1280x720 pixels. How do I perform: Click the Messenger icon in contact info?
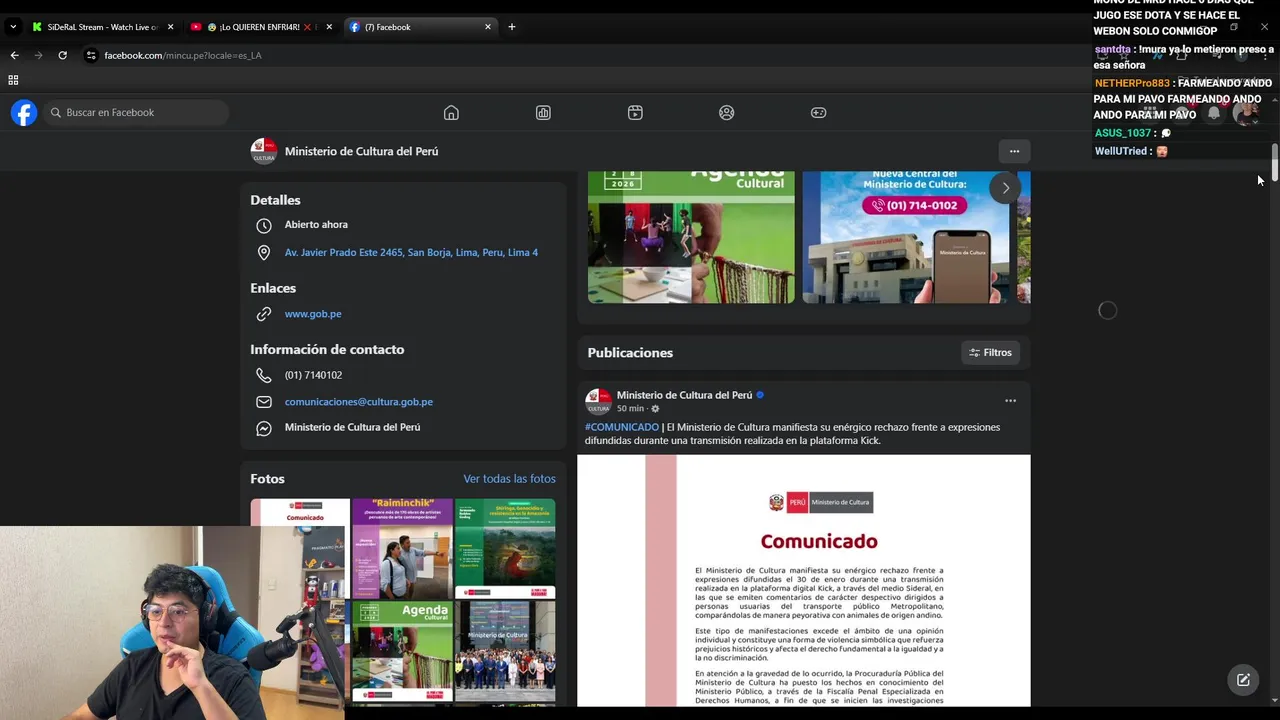pos(264,428)
